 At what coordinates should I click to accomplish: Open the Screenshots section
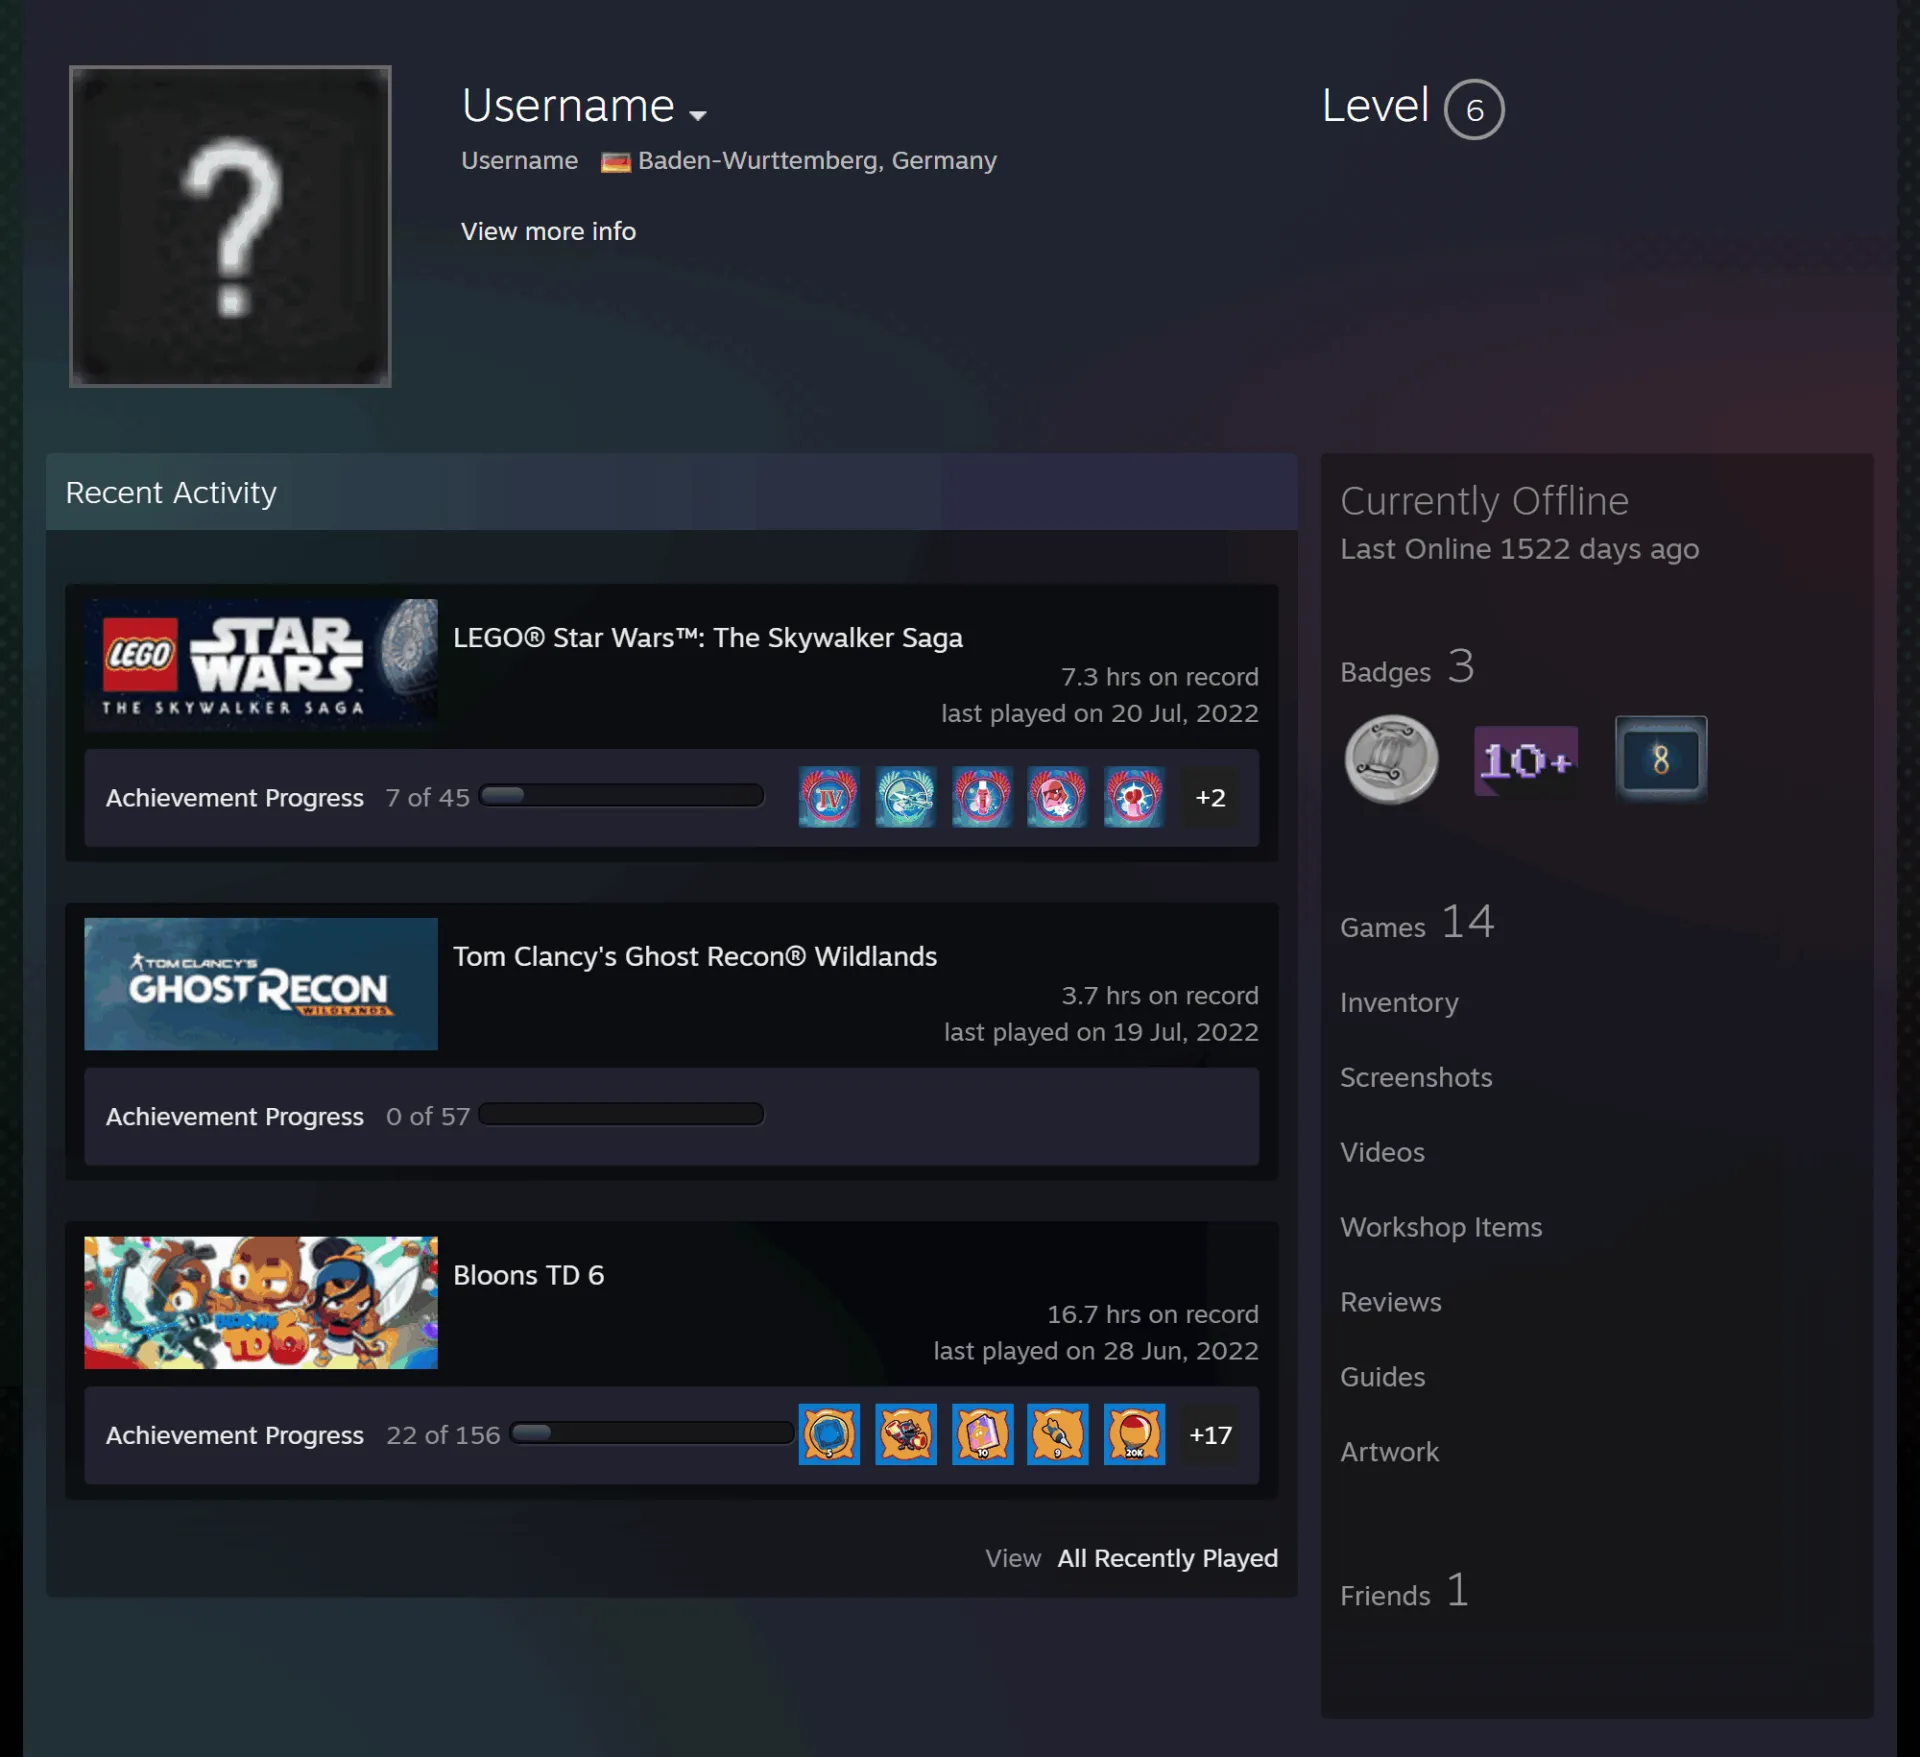(x=1416, y=1078)
